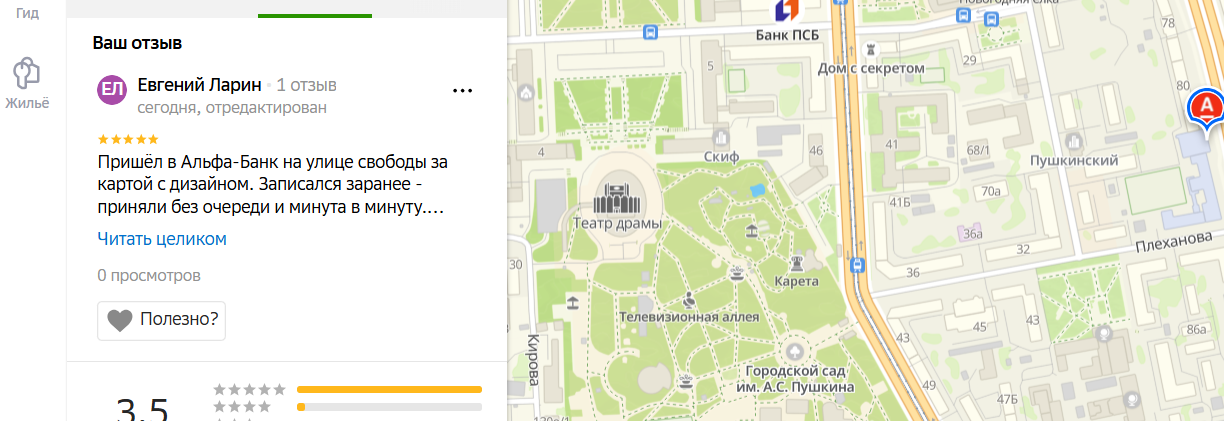
Task: Click the gray icon near Кирова street
Action: [x=572, y=301]
